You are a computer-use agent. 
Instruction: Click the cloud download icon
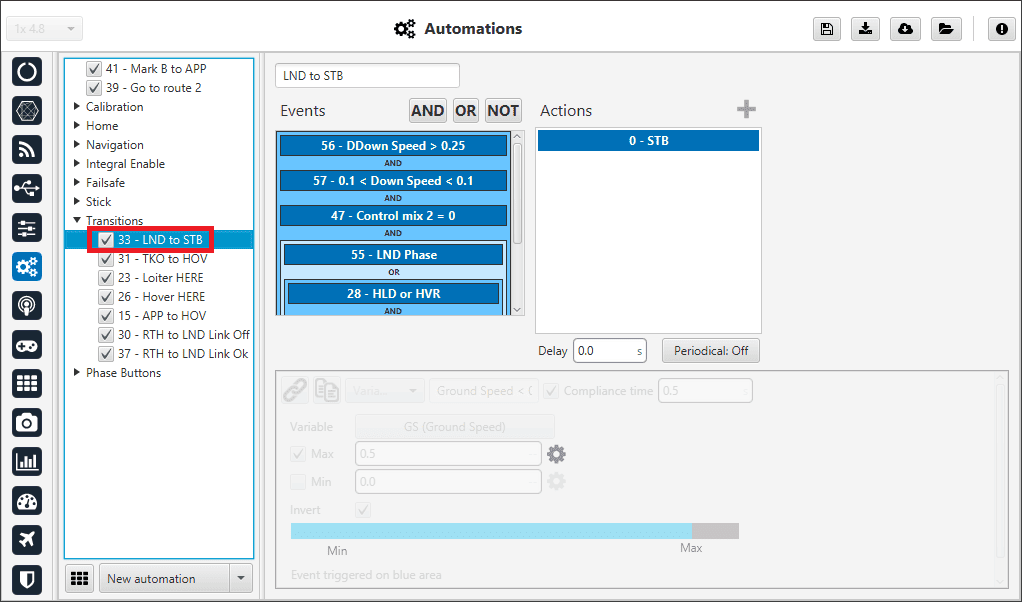[905, 29]
